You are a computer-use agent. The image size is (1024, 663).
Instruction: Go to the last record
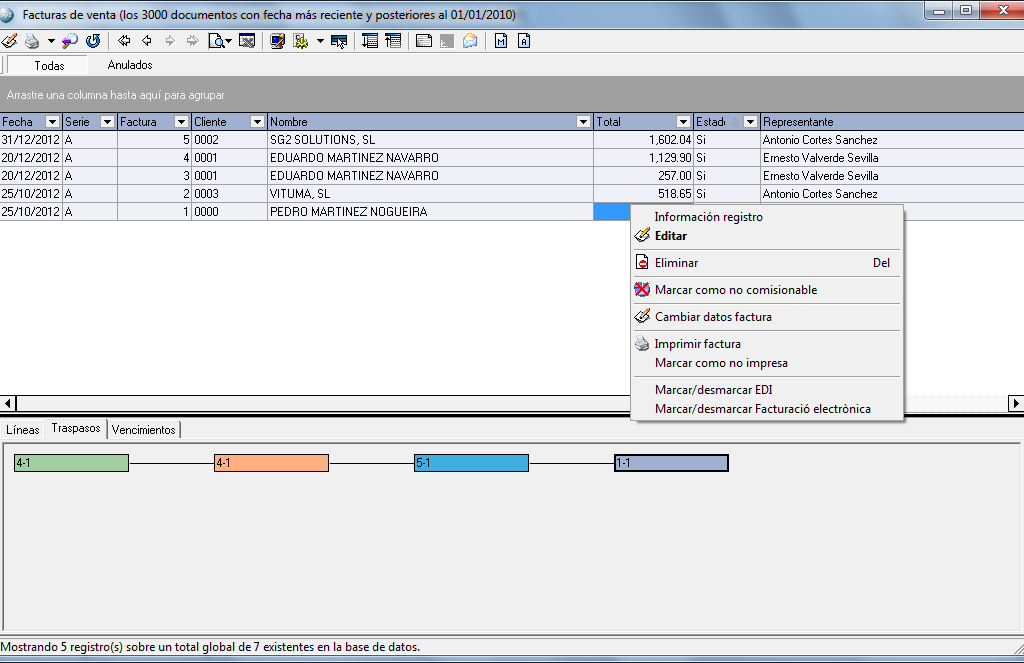pos(192,41)
